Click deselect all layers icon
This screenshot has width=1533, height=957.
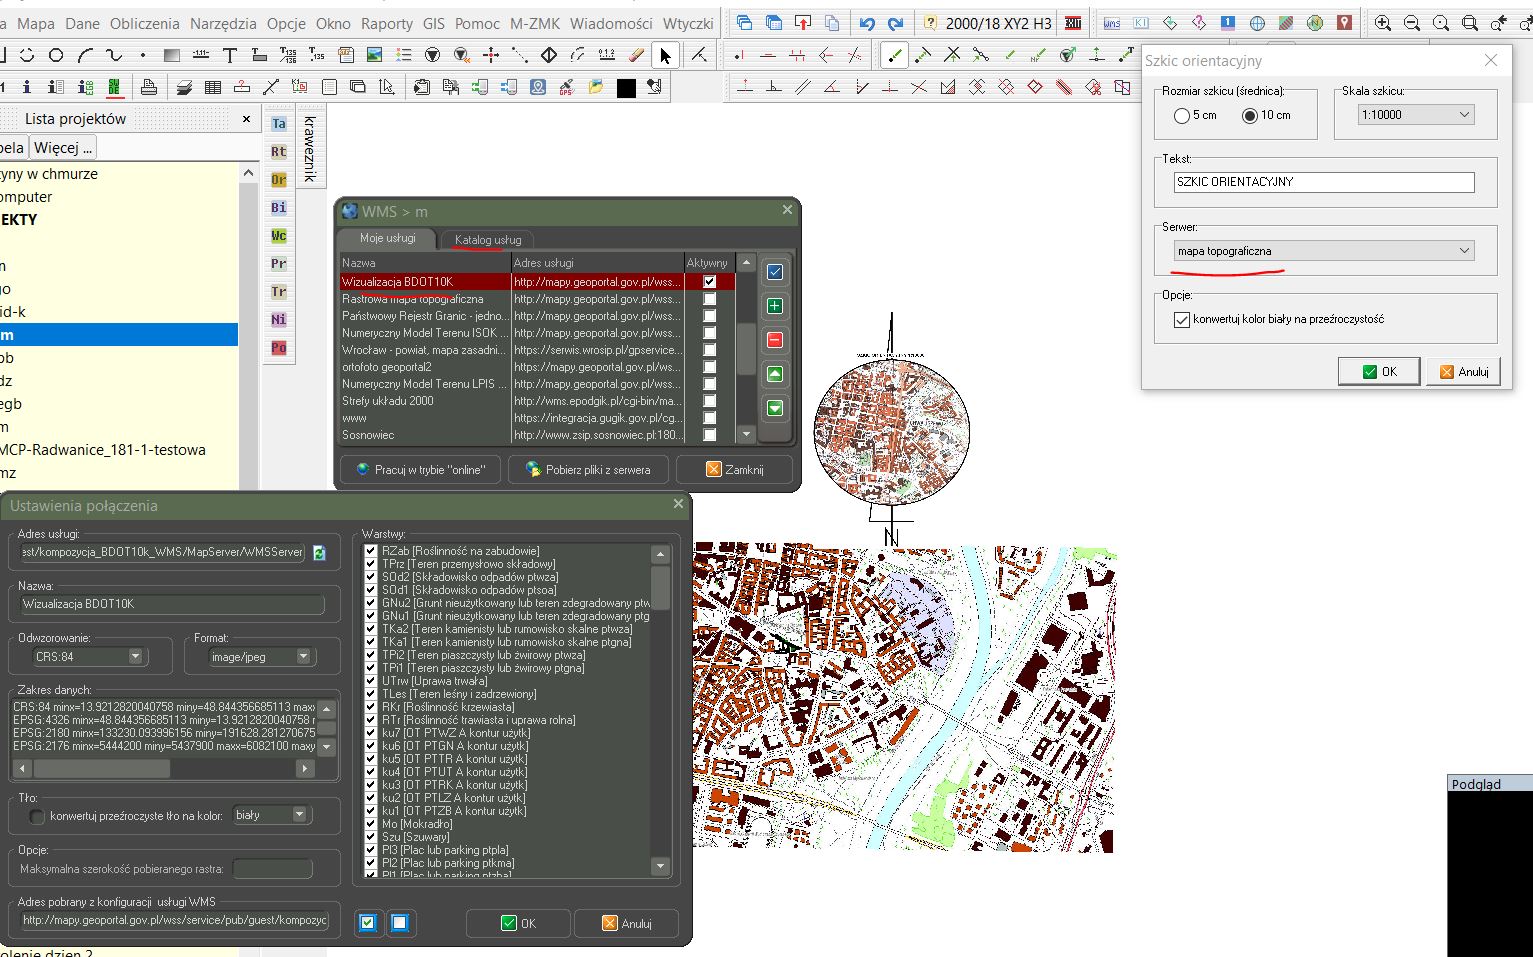399,923
